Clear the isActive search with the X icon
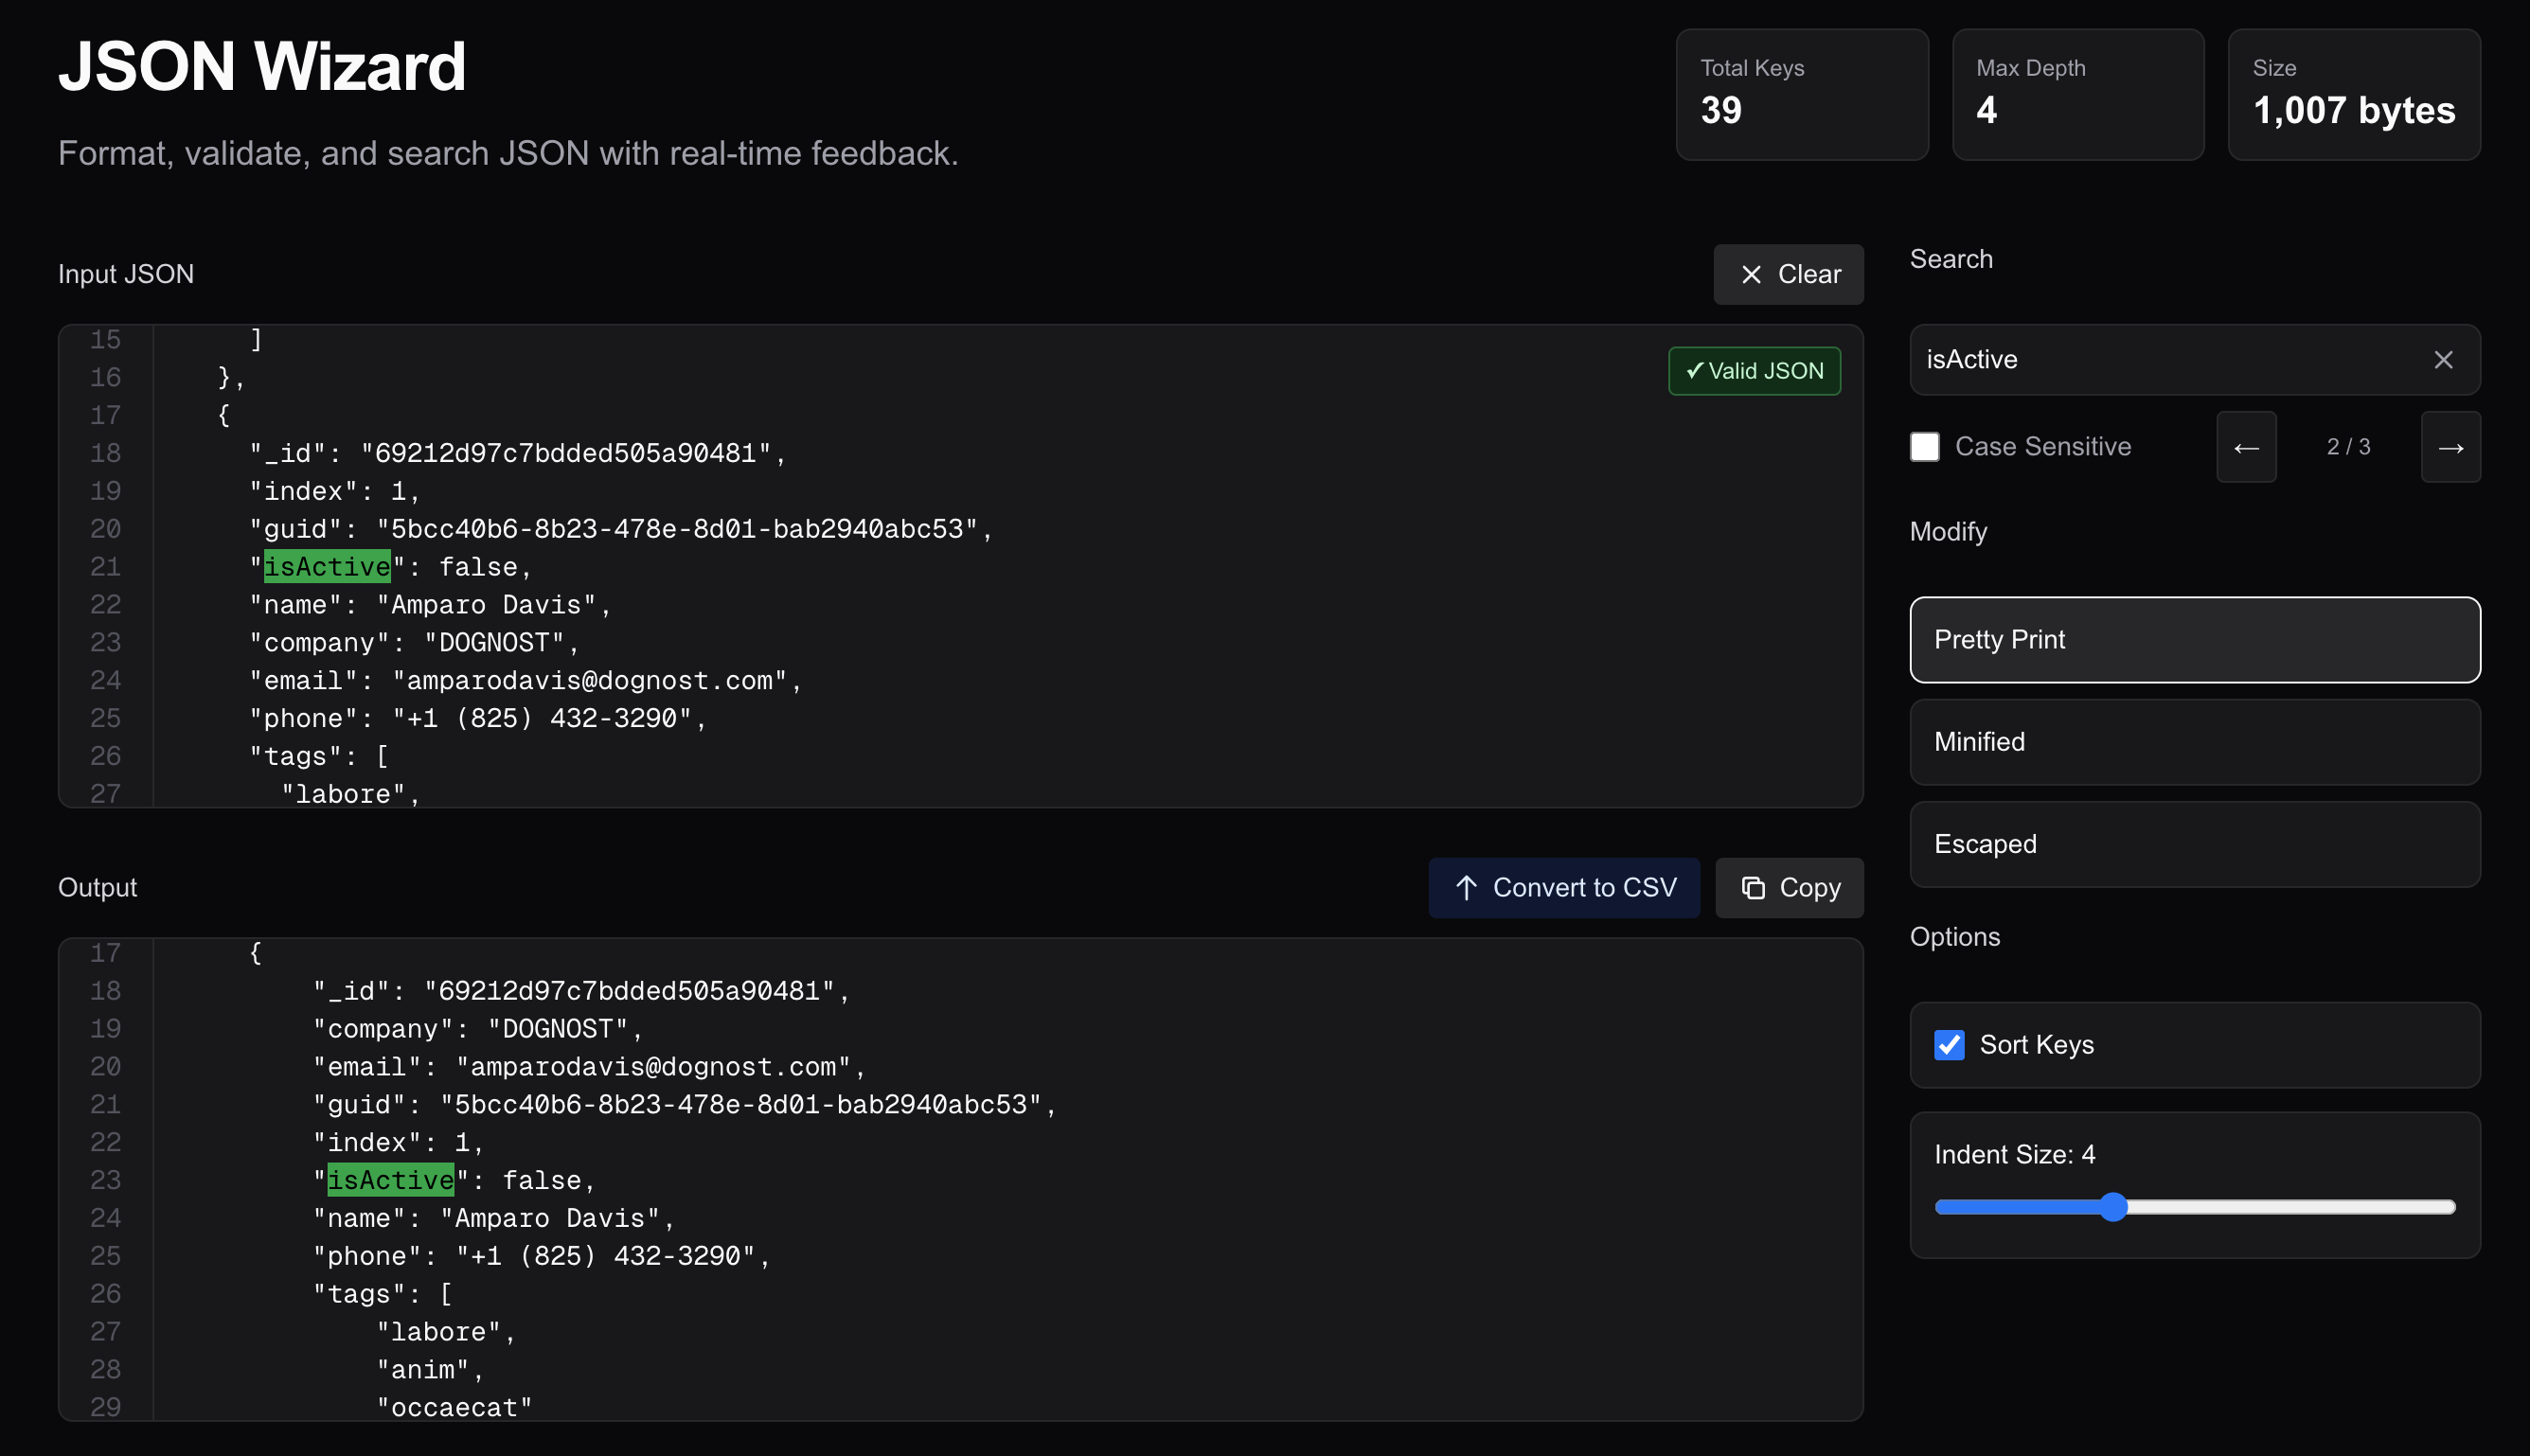This screenshot has height=1456, width=2530. point(2443,360)
